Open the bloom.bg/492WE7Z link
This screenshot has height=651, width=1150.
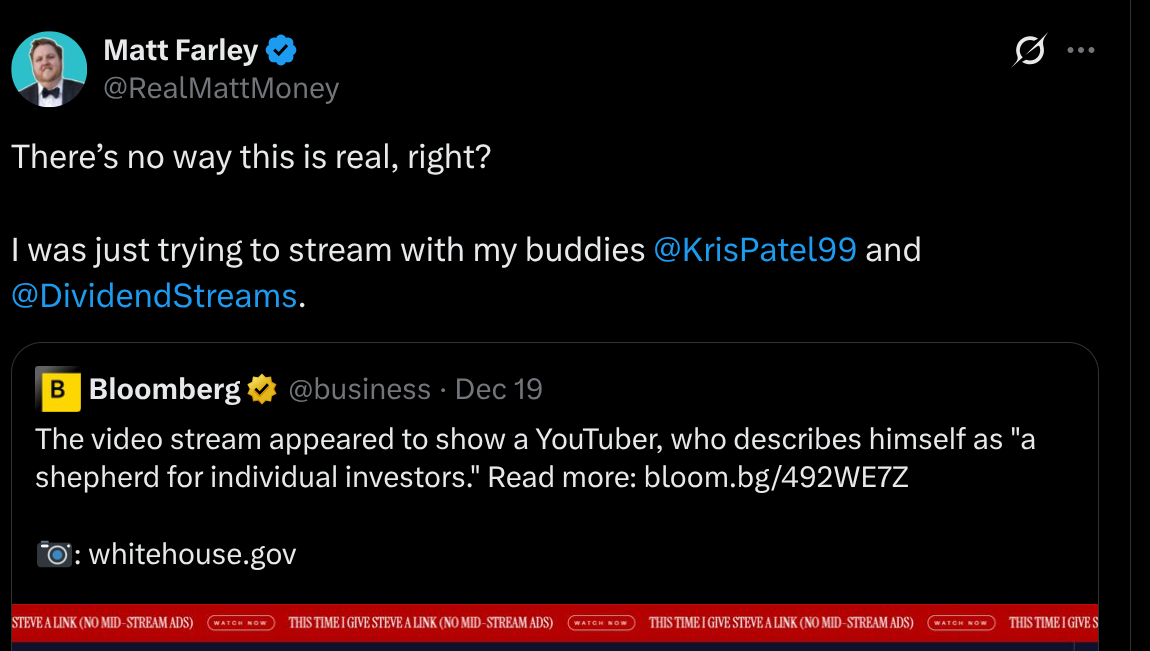click(776, 477)
